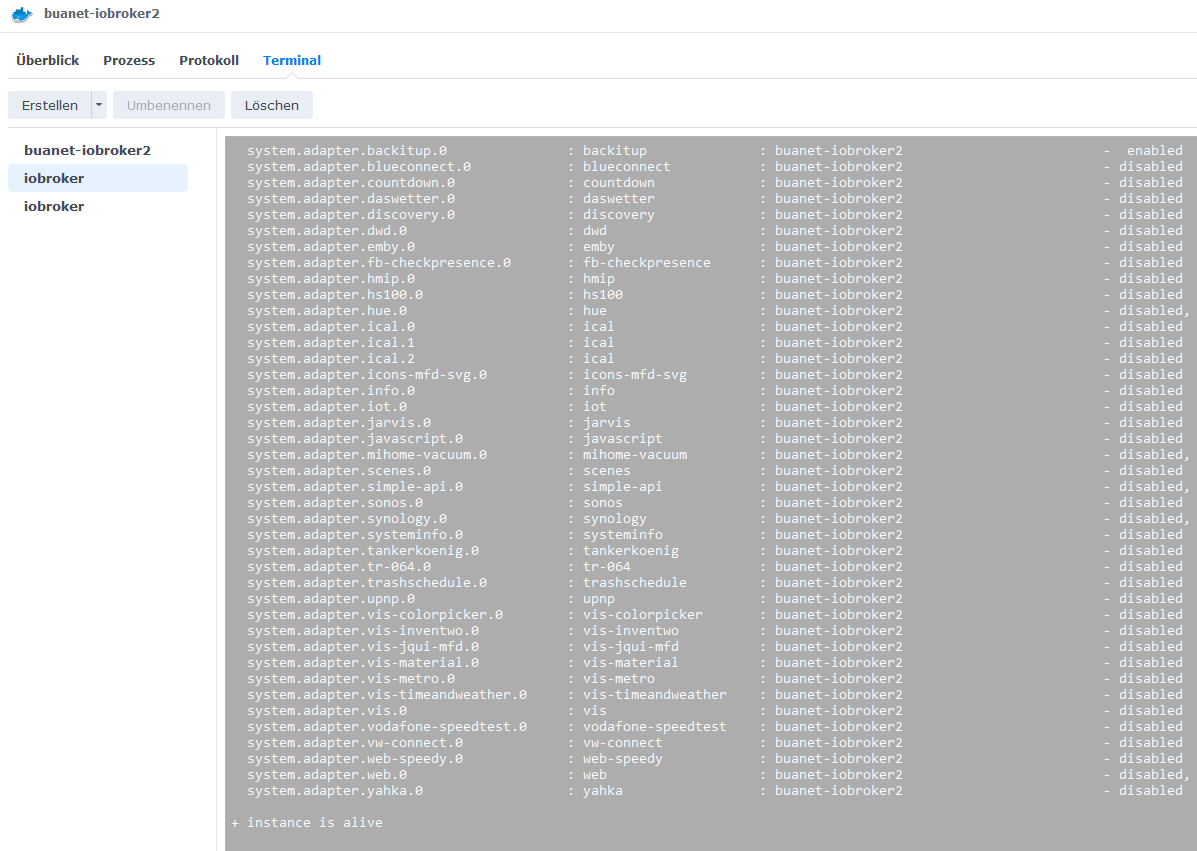Viewport: 1197px width, 851px height.
Task: Switch to the Überblick tab
Action: [47, 60]
